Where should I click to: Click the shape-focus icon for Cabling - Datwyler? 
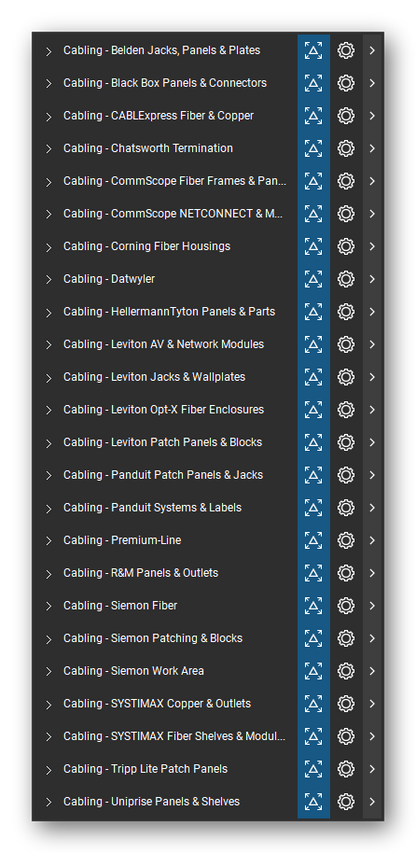click(313, 279)
